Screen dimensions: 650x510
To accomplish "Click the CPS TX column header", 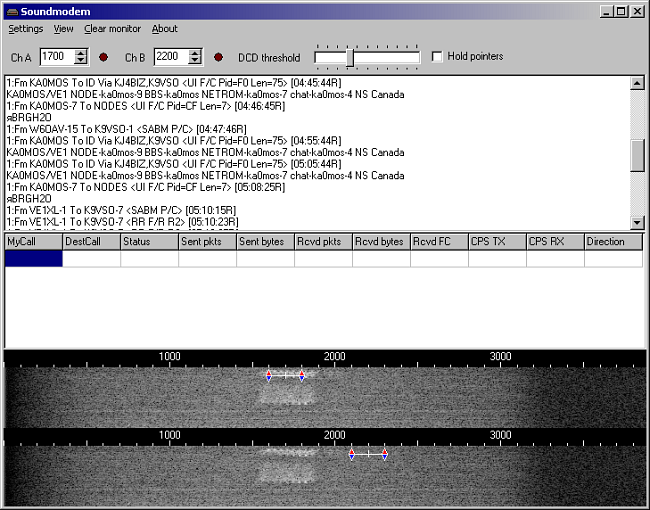I will point(498,242).
